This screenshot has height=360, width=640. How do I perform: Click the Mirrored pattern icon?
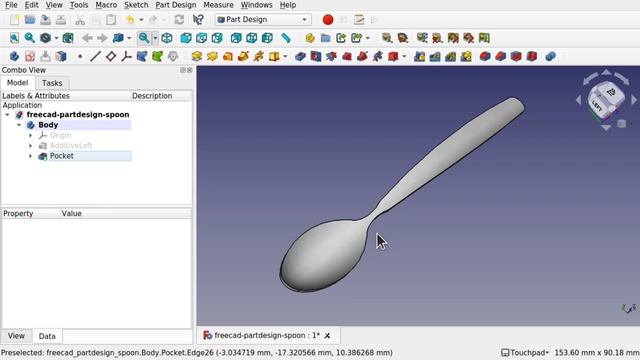[420, 56]
